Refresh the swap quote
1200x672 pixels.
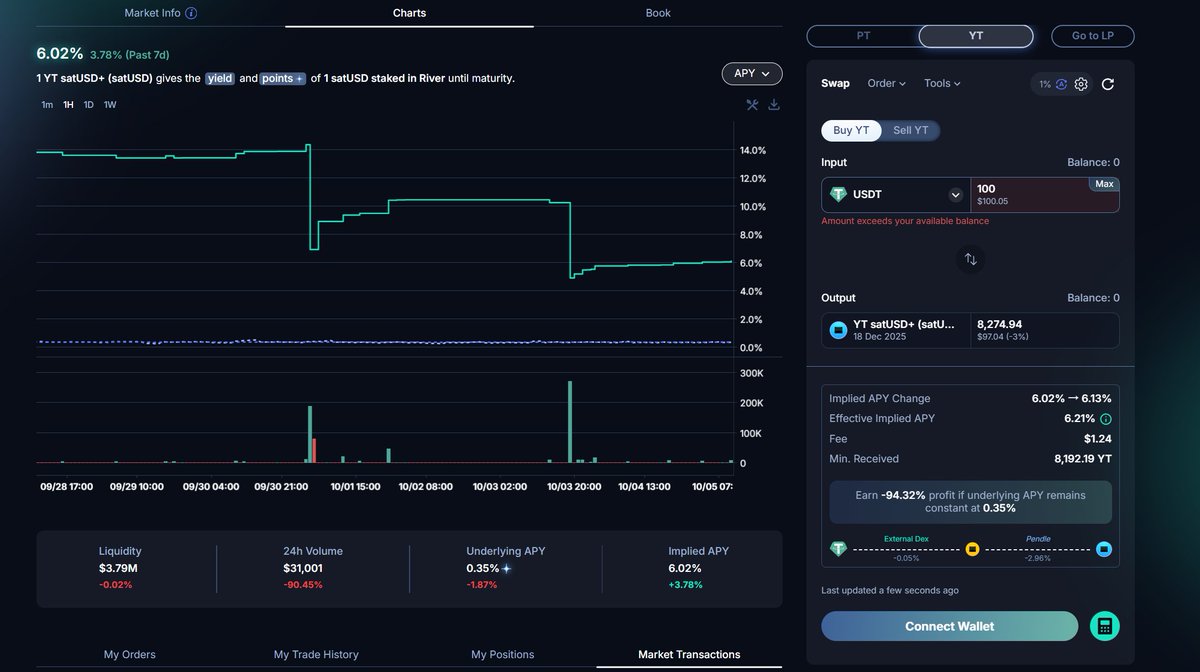pos(1108,84)
